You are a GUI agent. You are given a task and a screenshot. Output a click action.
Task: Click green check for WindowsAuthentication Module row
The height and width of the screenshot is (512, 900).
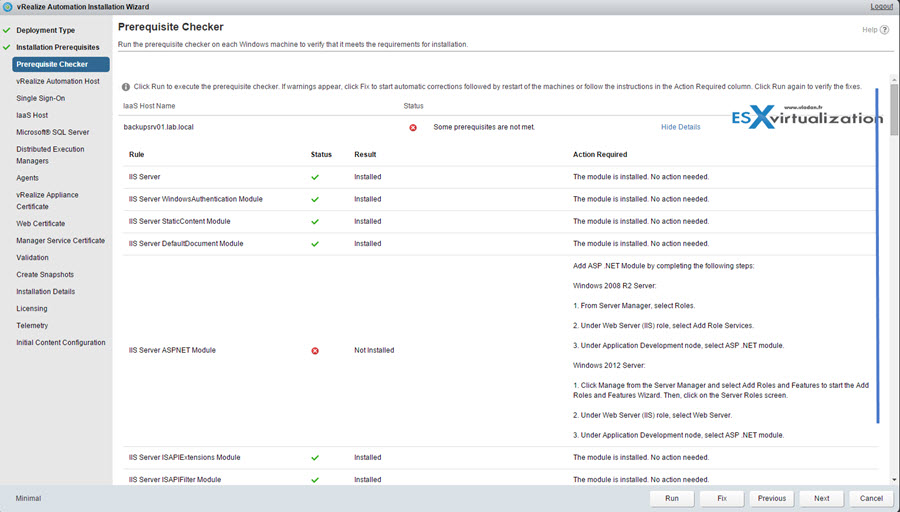315,200
